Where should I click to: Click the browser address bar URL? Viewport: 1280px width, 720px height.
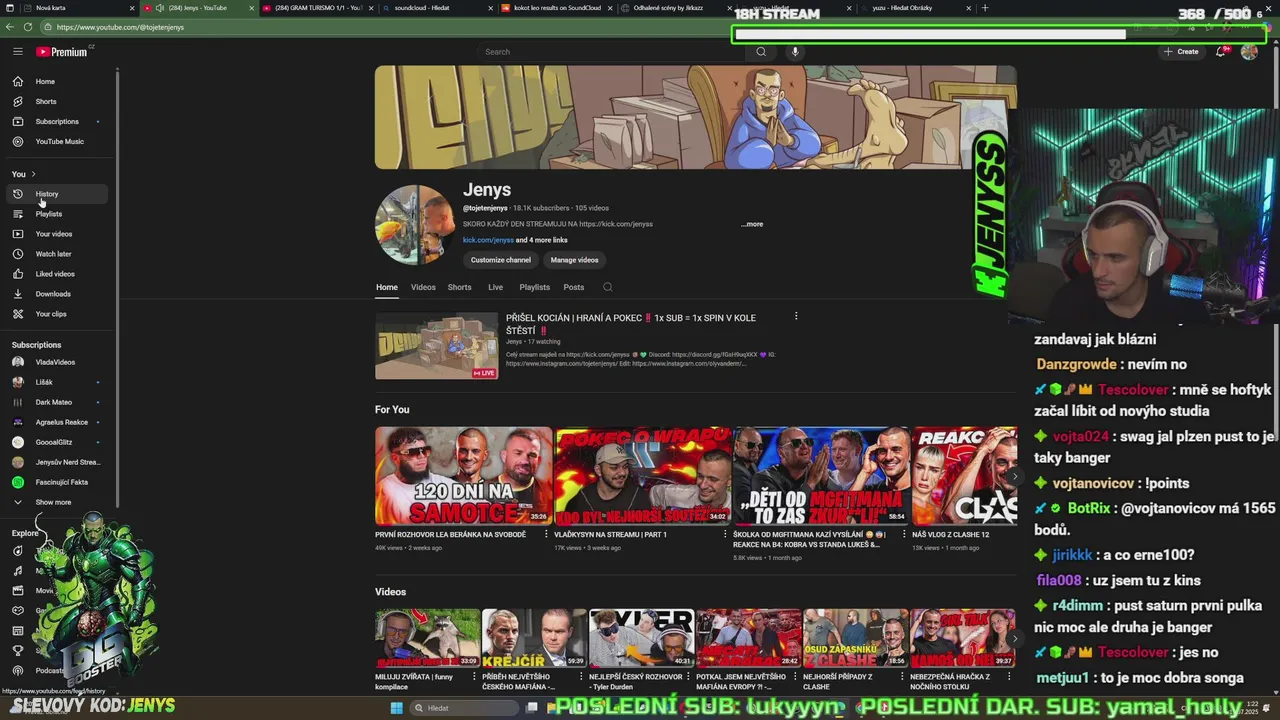tap(120, 27)
